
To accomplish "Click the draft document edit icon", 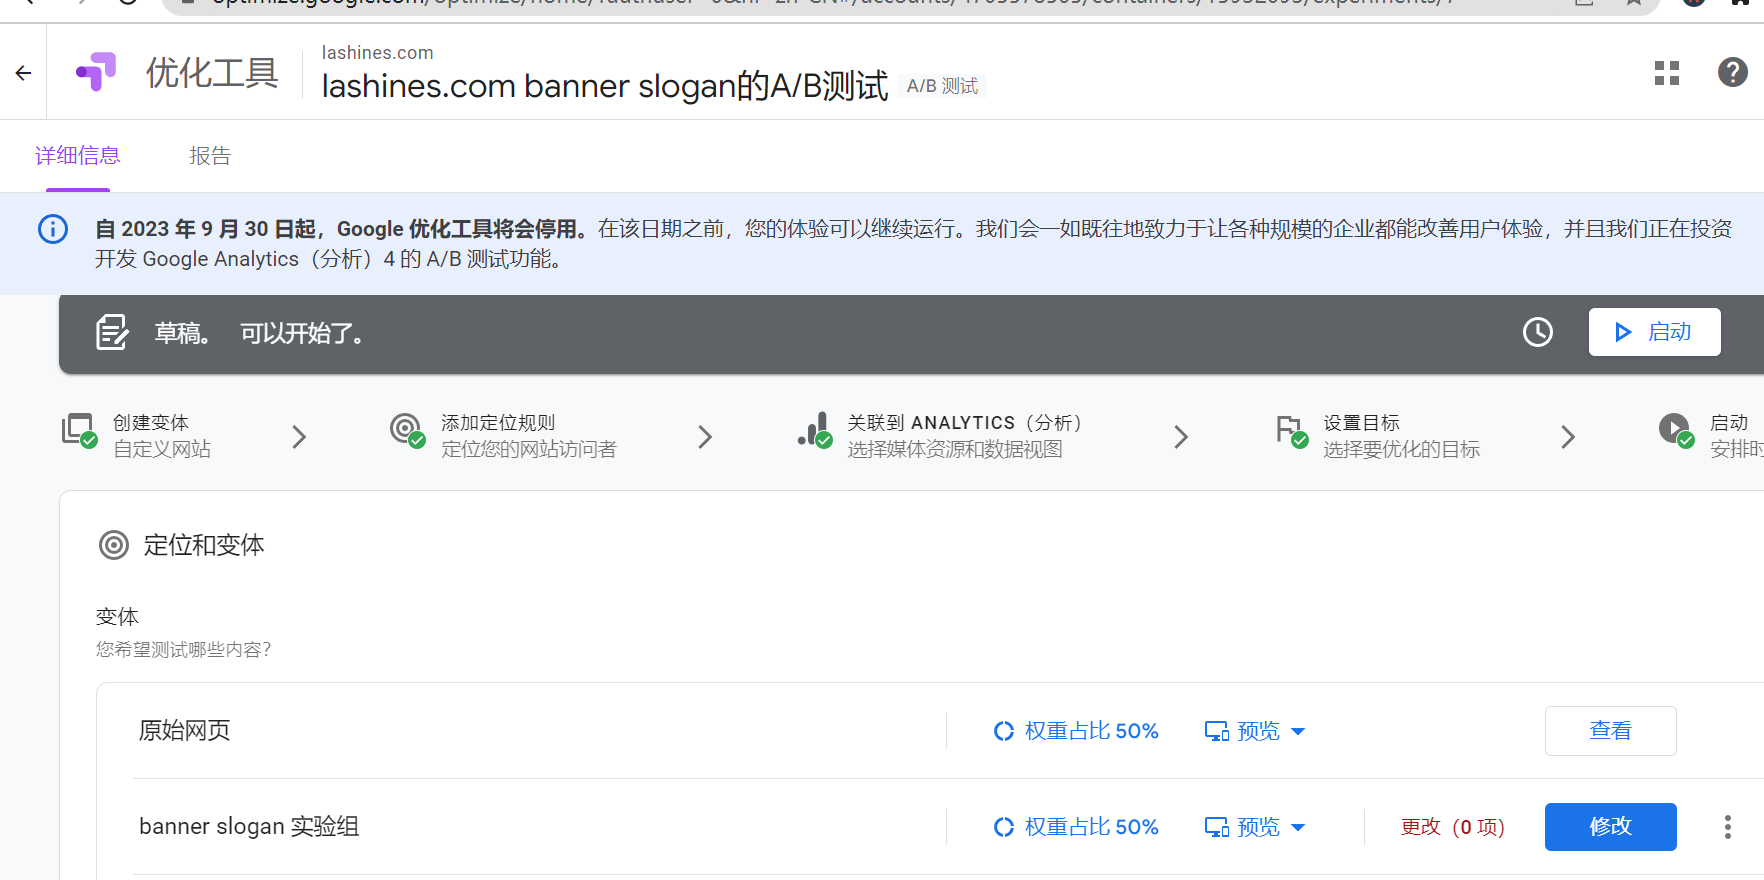I will tap(112, 332).
